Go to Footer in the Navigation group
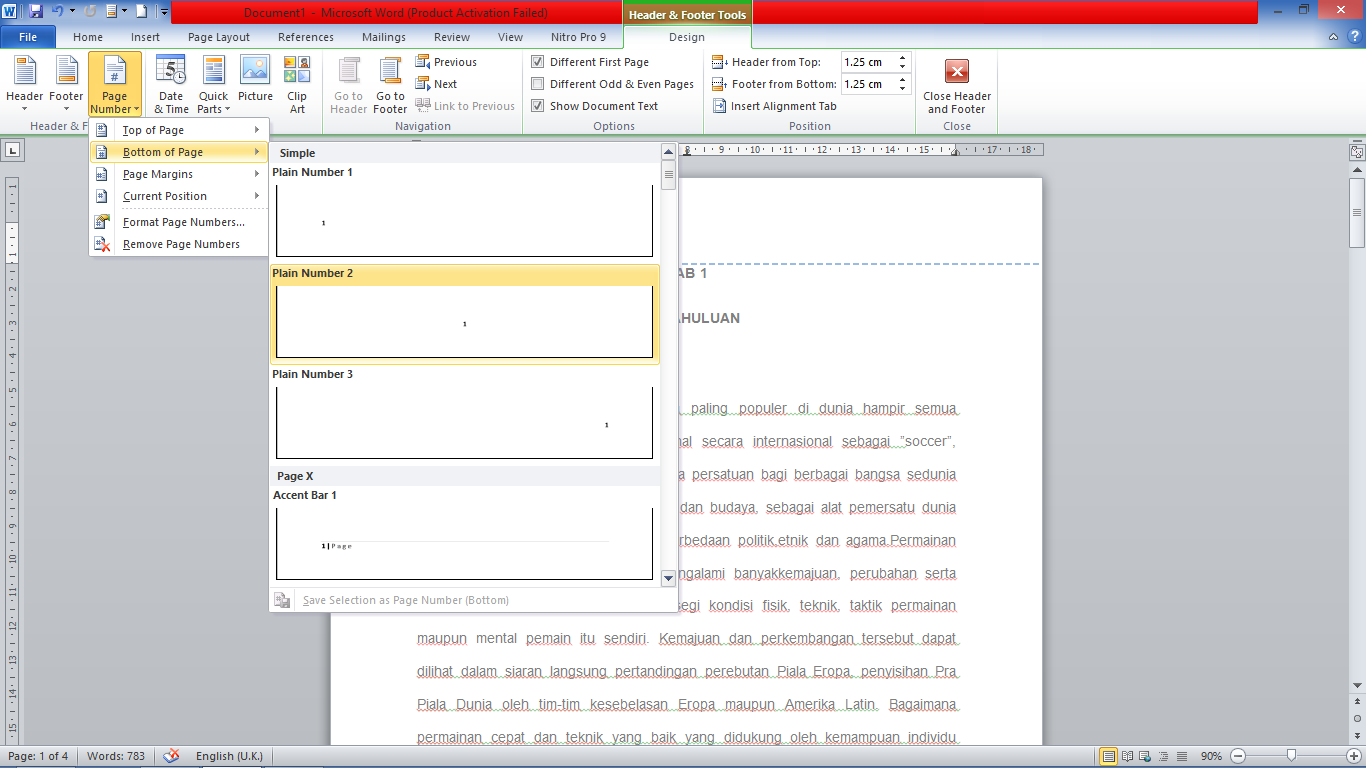 (390, 84)
